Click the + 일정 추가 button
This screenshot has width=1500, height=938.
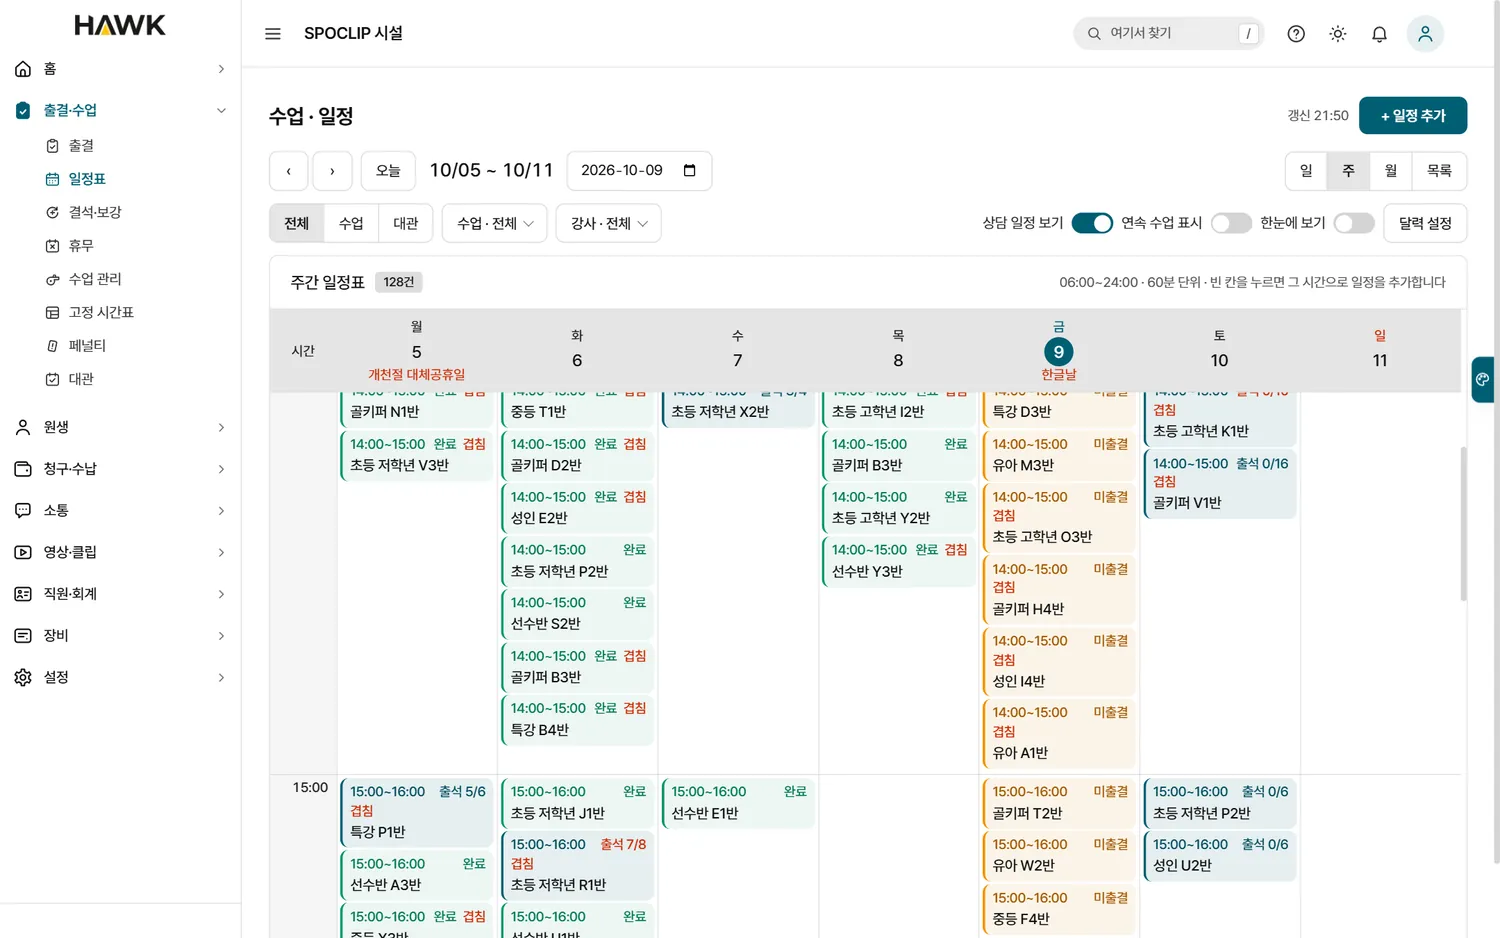[1413, 116]
